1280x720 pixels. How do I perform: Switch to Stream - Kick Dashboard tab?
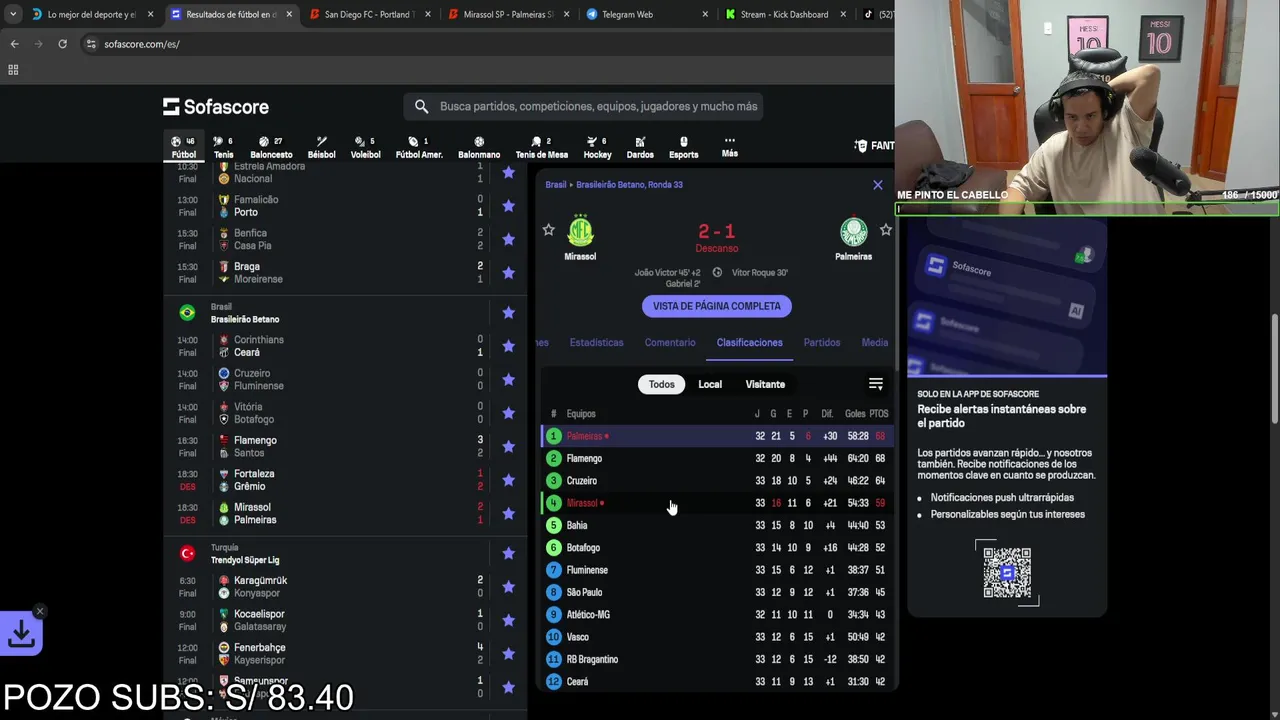pos(785,14)
